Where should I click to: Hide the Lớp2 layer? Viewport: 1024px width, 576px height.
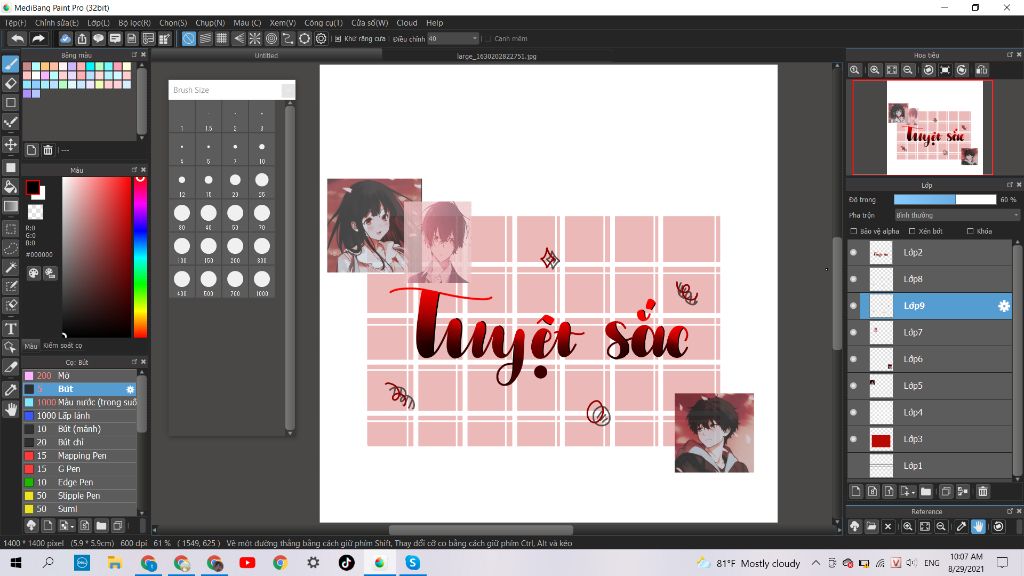[854, 253]
